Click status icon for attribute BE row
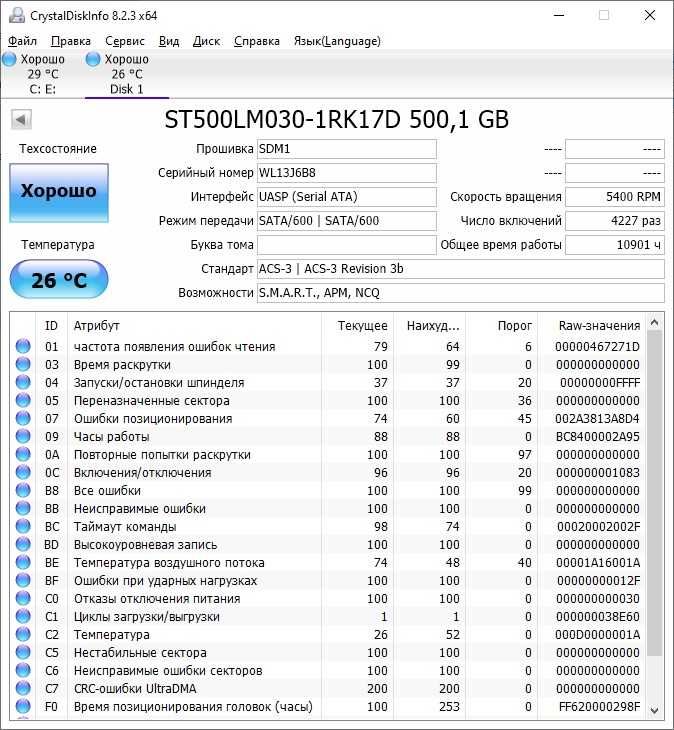The width and height of the screenshot is (674, 730). [23, 562]
